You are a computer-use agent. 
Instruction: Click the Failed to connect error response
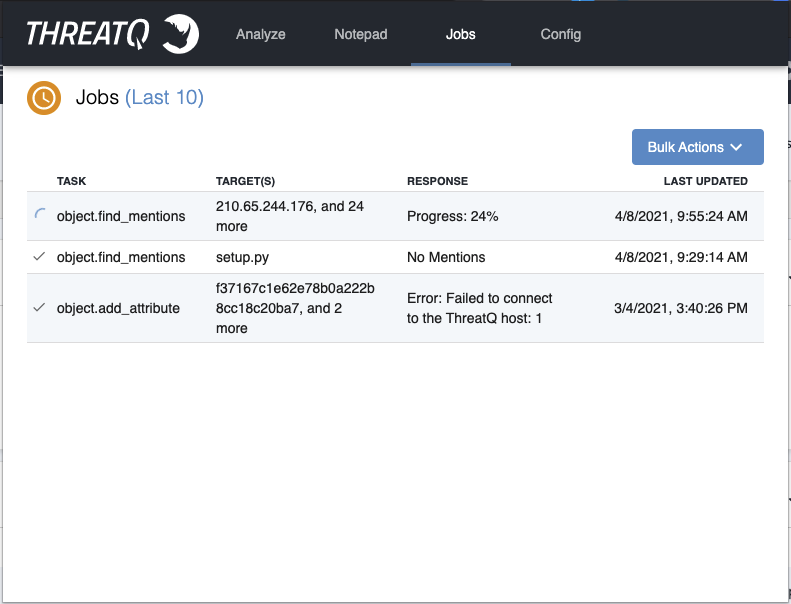point(480,308)
